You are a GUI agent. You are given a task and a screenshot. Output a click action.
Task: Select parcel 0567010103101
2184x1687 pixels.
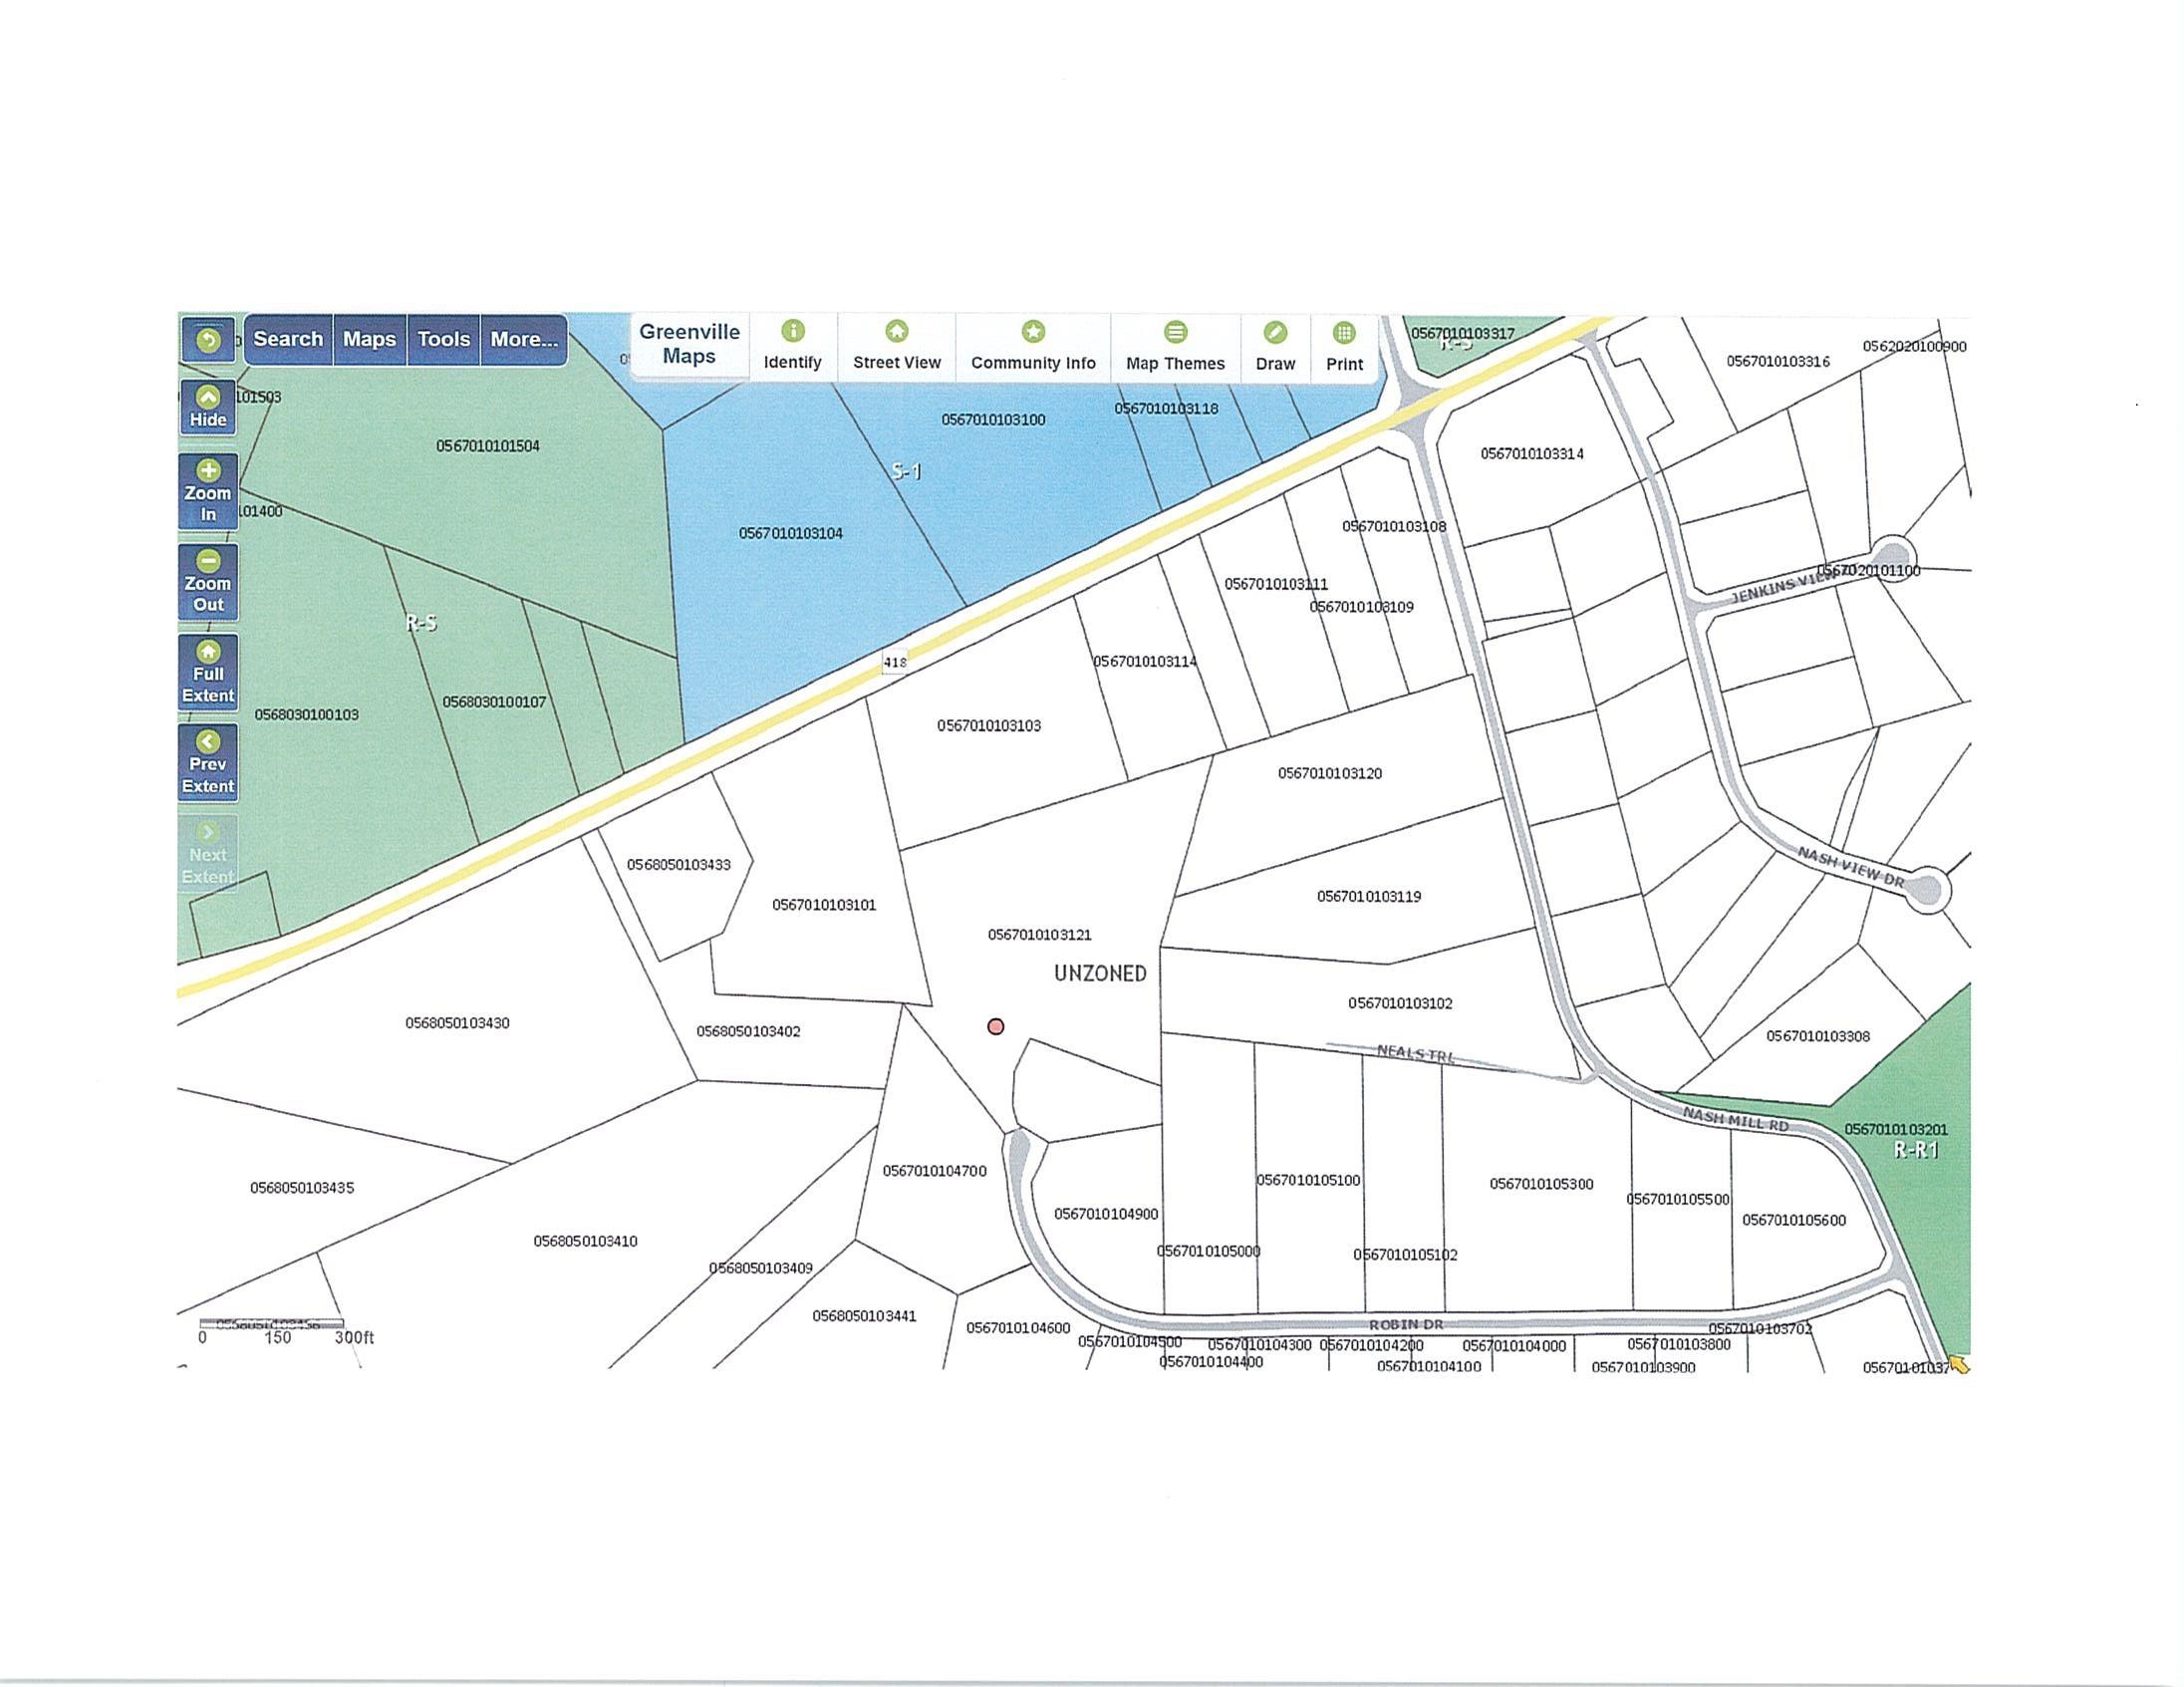(824, 905)
